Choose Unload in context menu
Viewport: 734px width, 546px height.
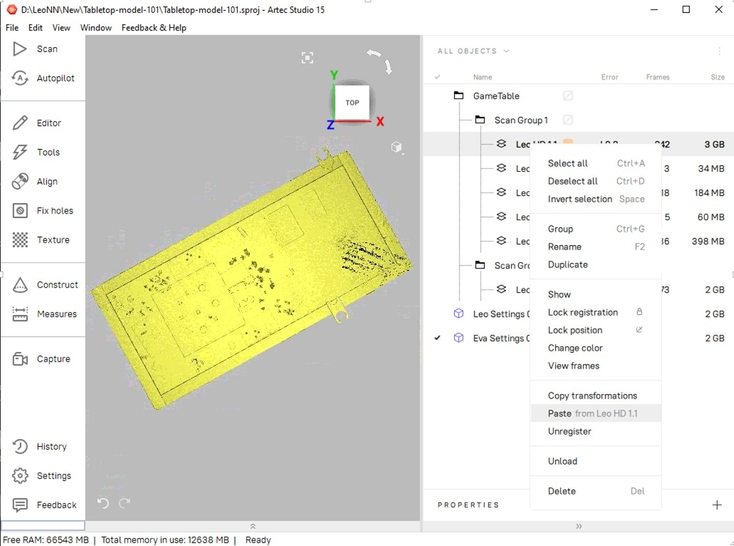595,461
